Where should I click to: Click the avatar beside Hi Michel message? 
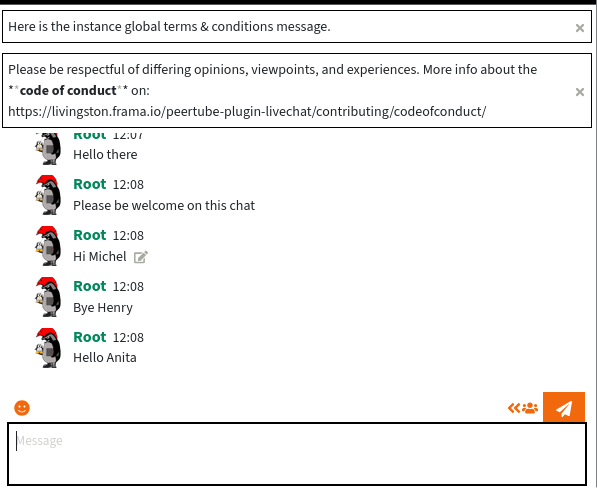[48, 246]
